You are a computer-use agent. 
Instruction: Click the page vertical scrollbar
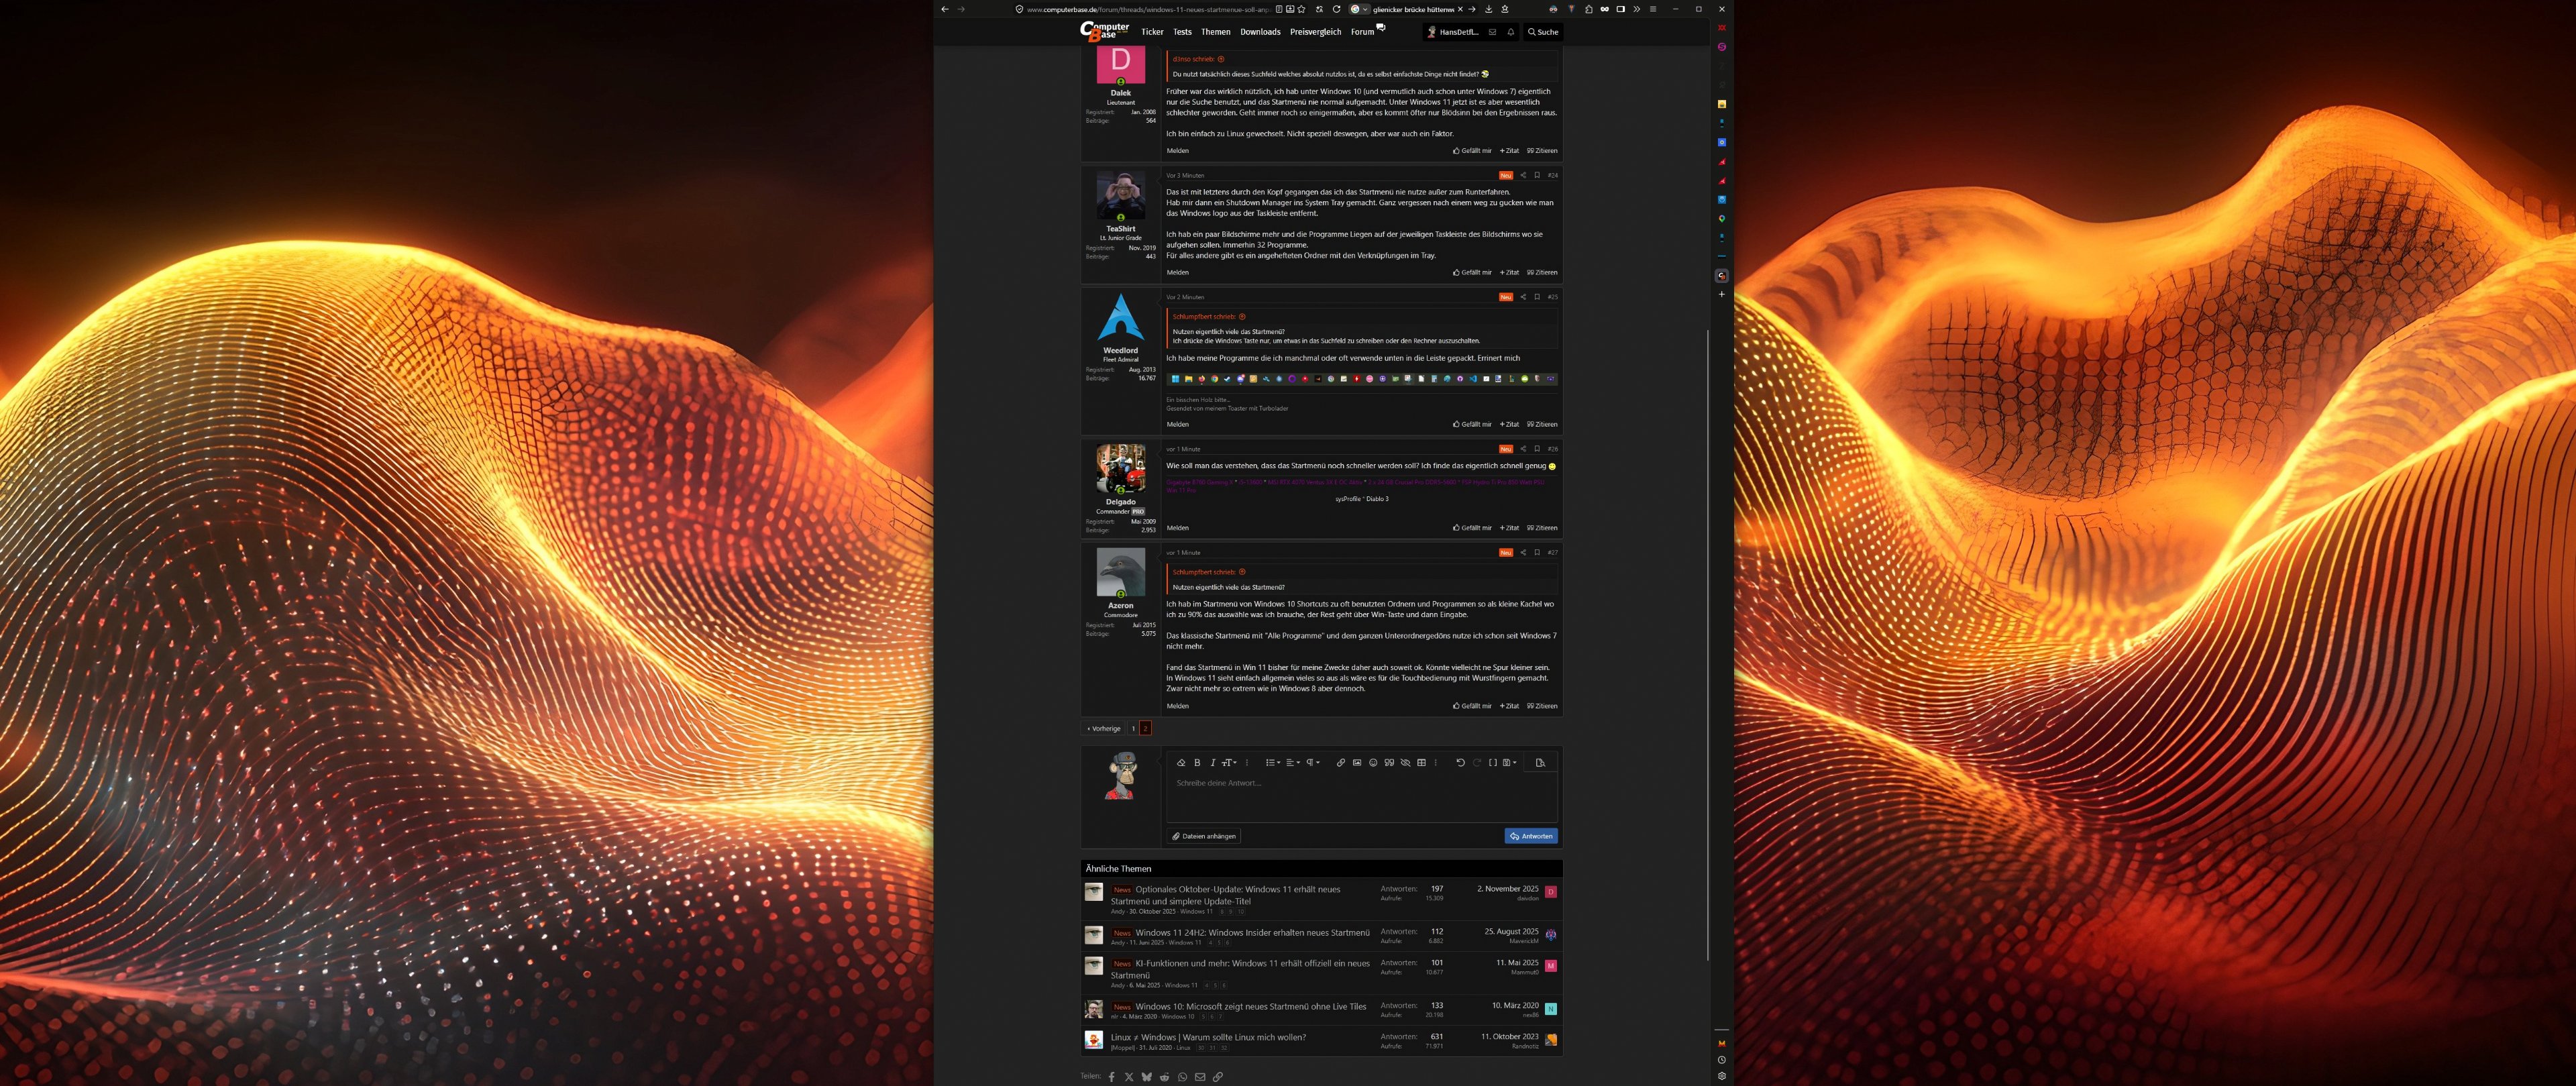point(1708,640)
